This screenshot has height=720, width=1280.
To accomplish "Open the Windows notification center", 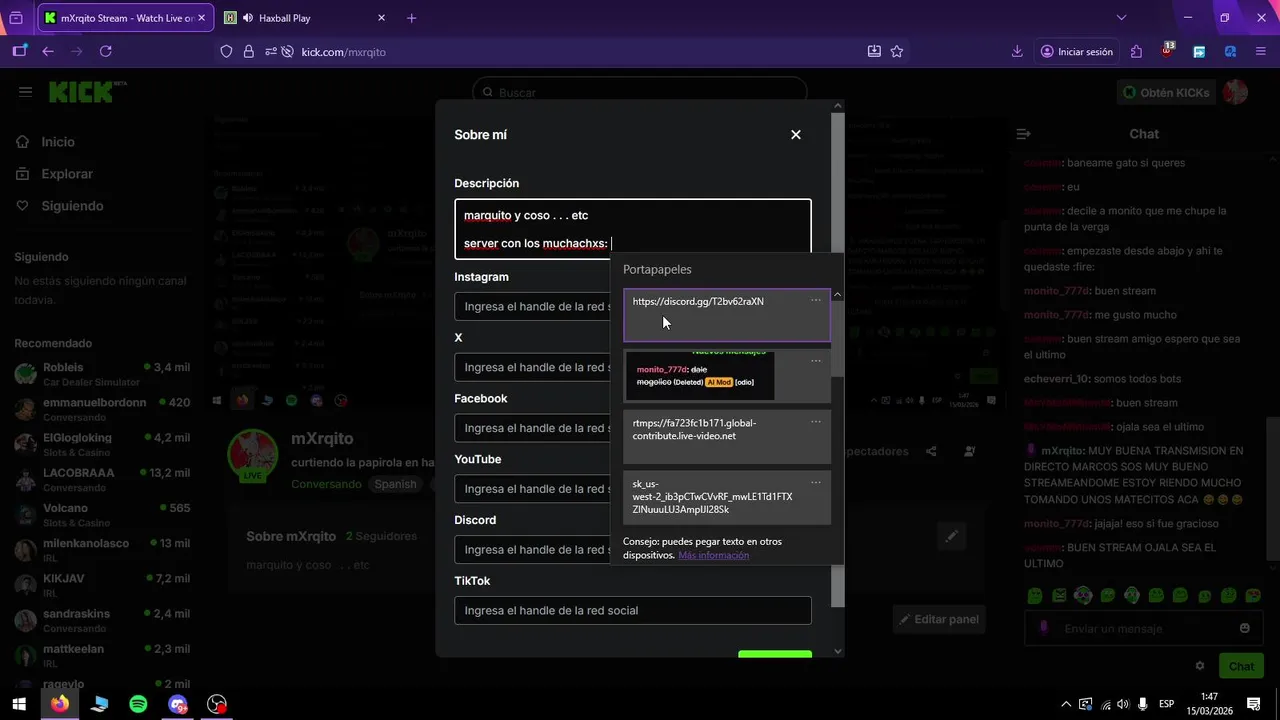I will [x=1252, y=704].
